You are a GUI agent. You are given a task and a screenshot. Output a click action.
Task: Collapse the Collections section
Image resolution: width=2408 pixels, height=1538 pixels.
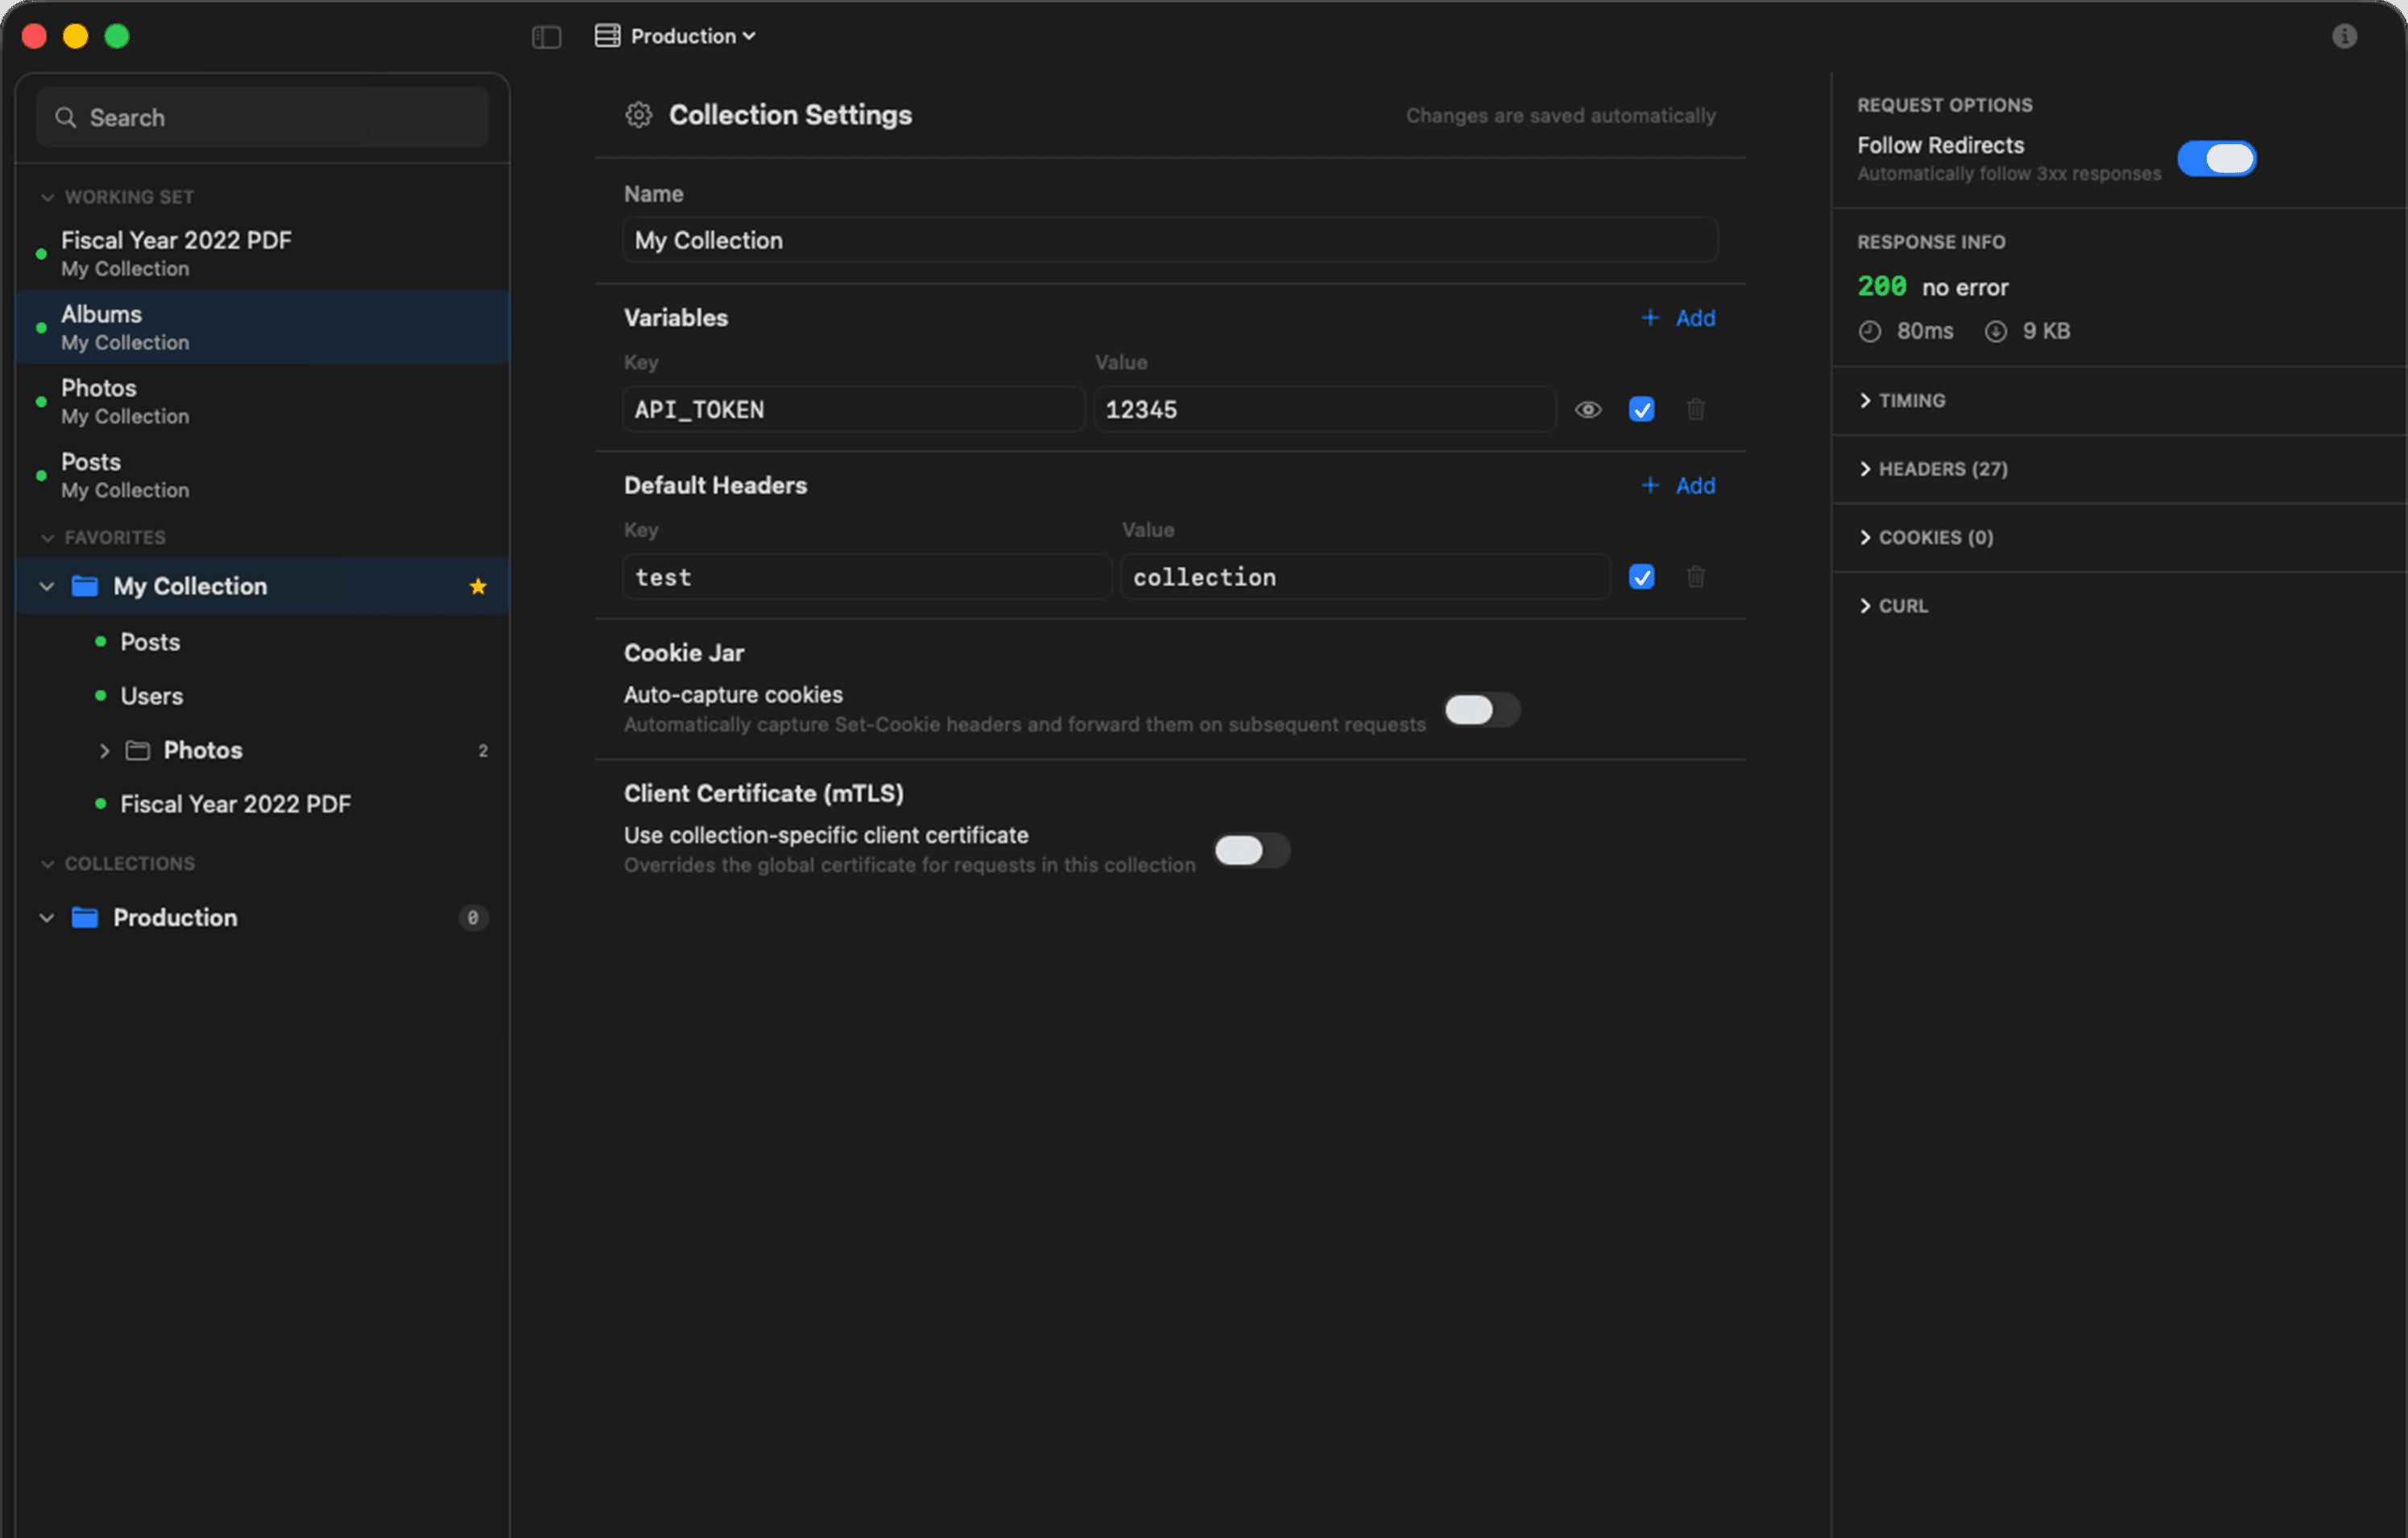click(47, 864)
